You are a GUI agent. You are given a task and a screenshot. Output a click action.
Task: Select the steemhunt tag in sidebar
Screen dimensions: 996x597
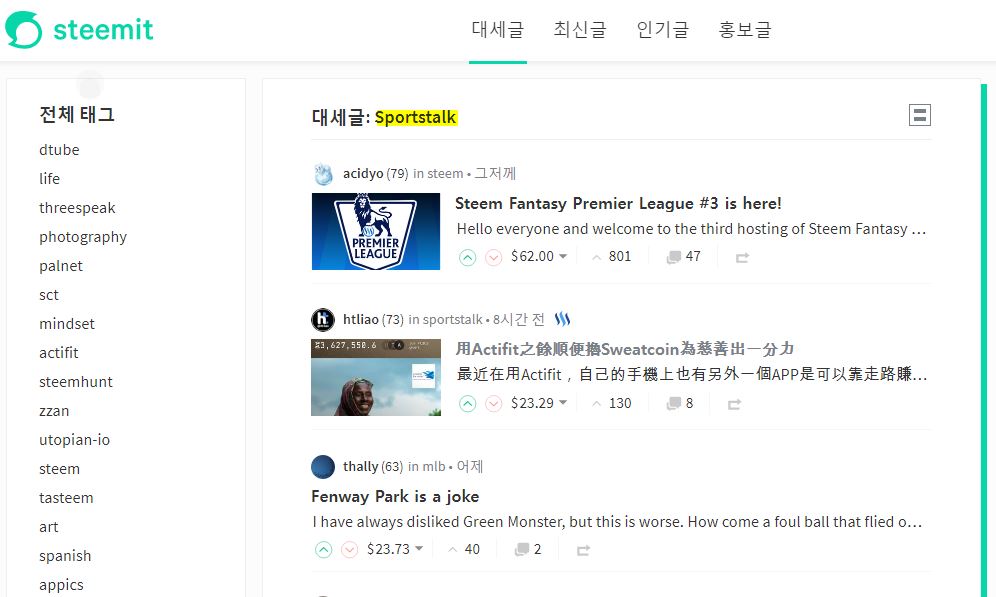point(76,382)
